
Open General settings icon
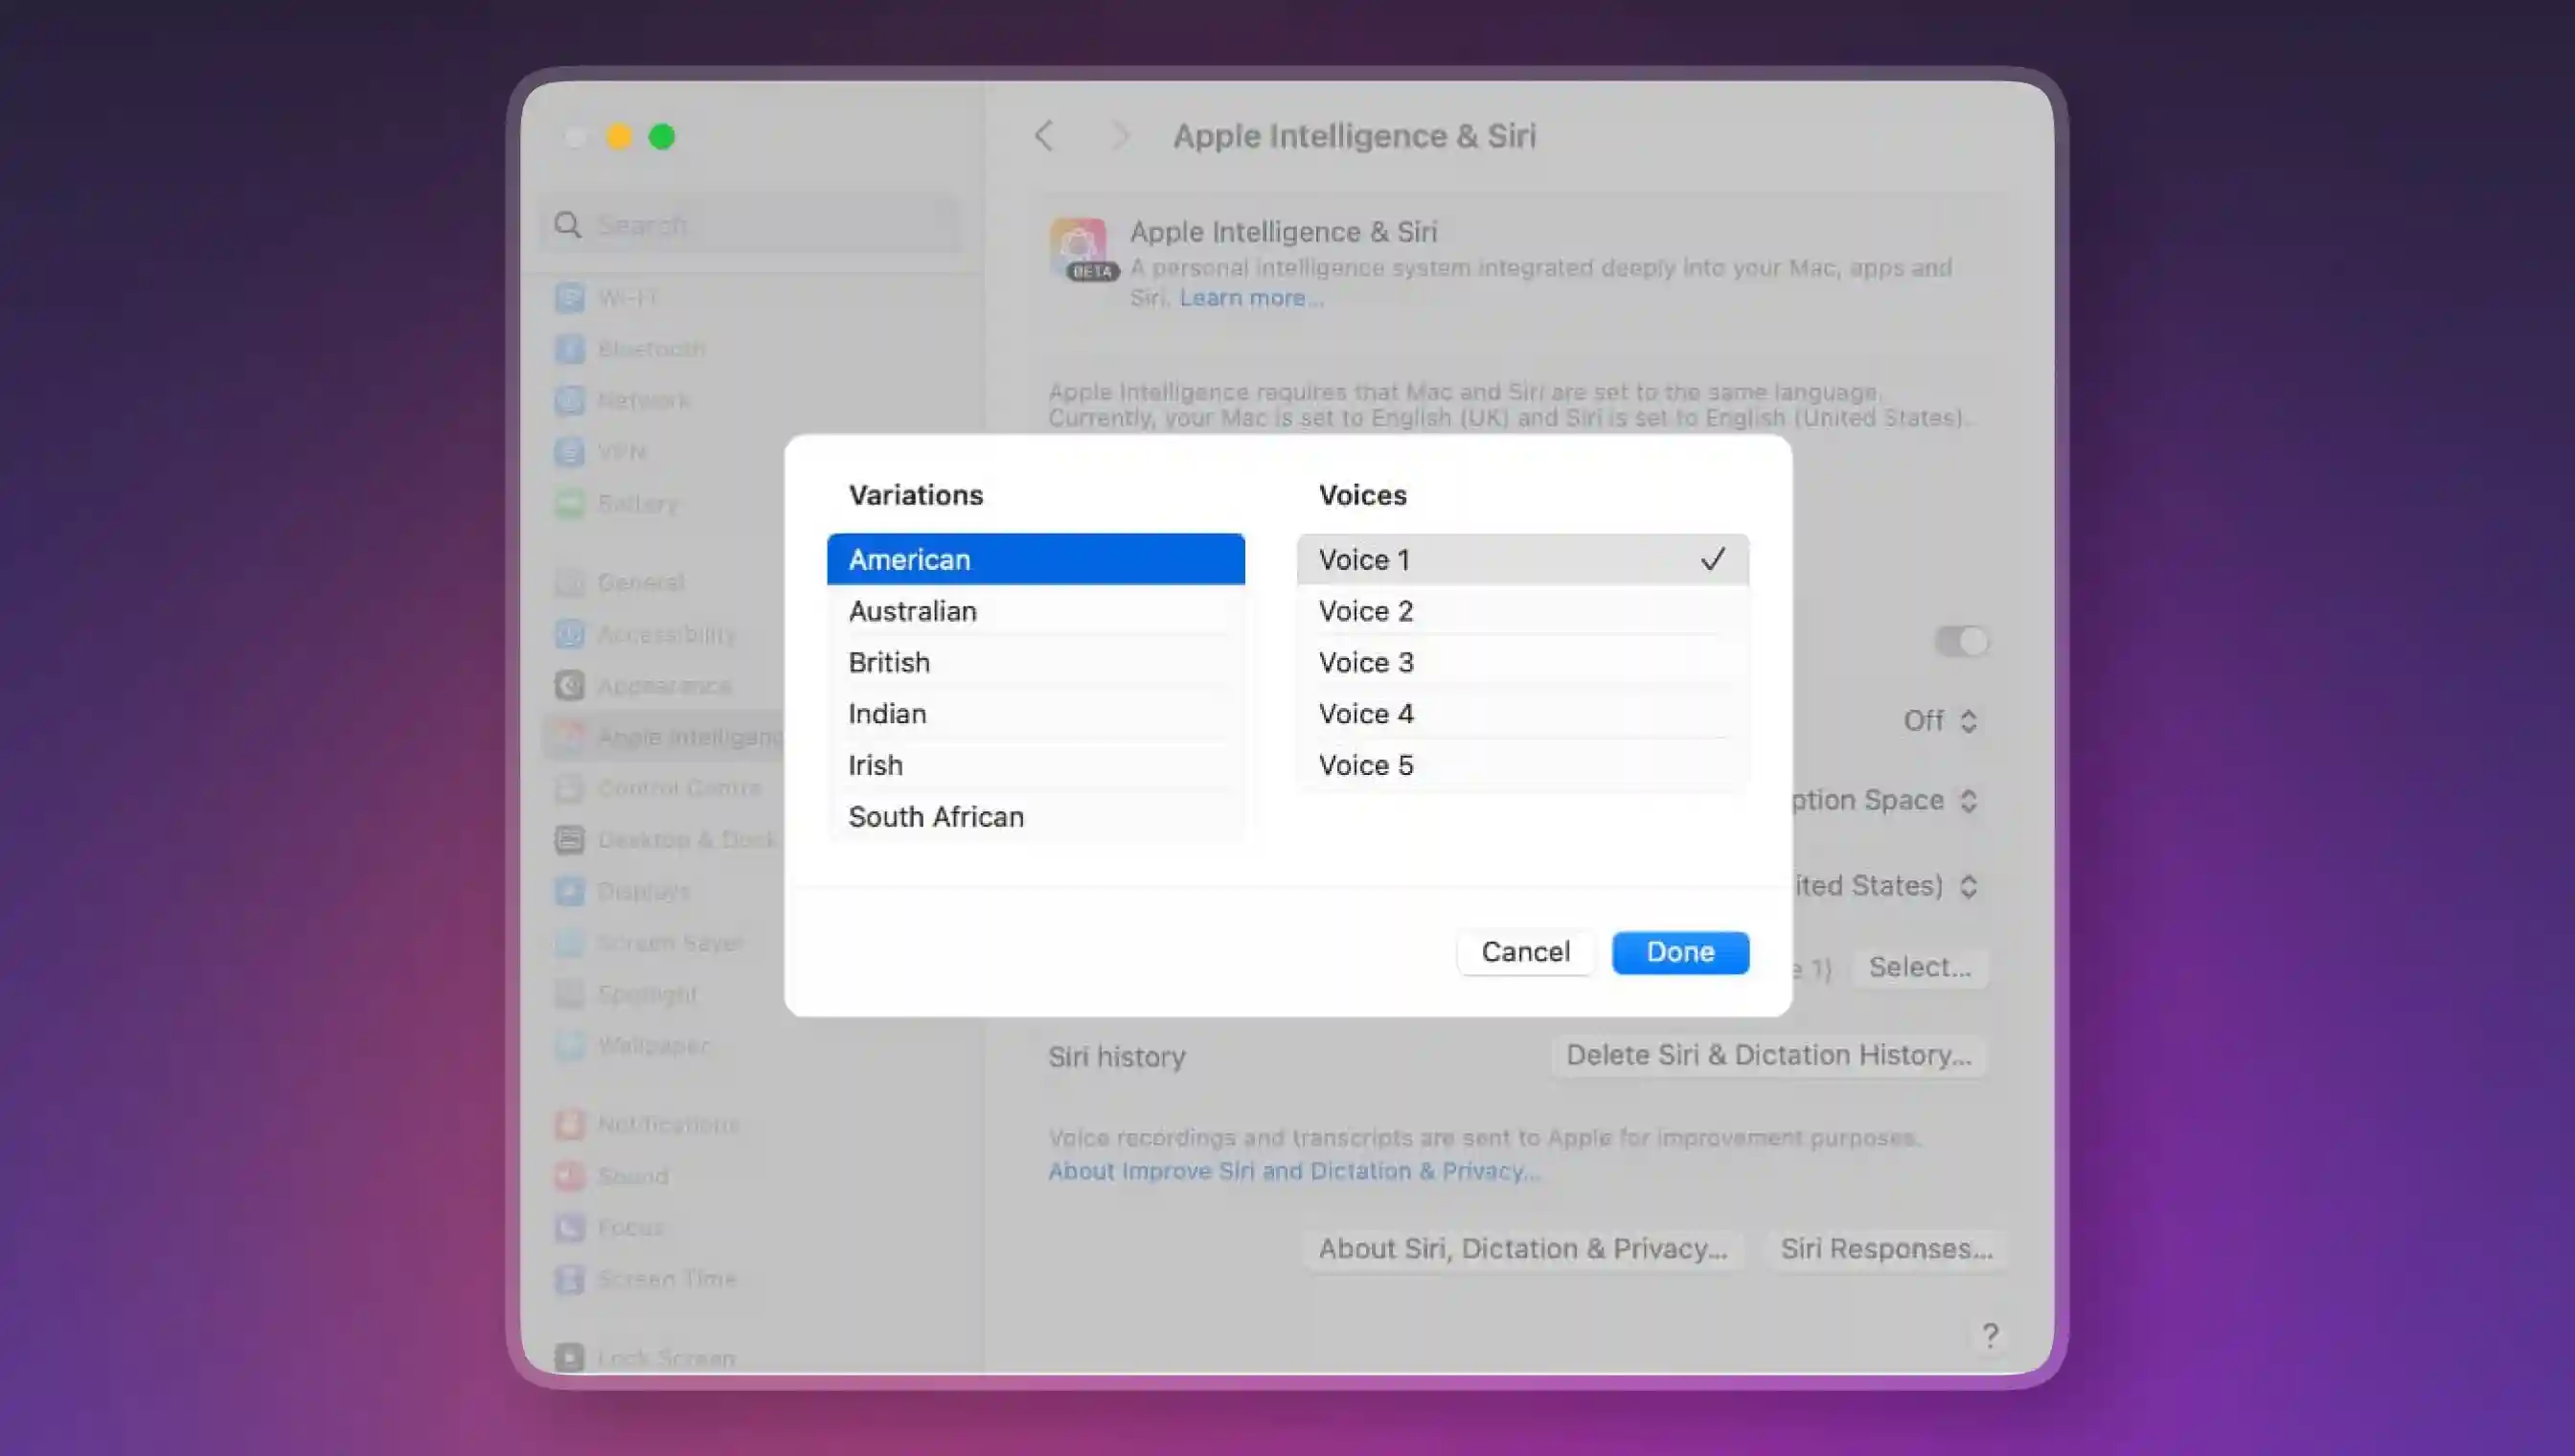coord(569,582)
